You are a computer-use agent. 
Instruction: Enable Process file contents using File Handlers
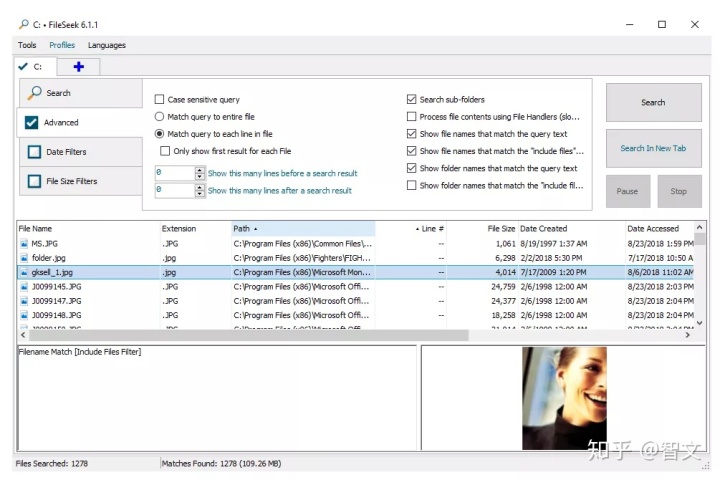[x=411, y=117]
